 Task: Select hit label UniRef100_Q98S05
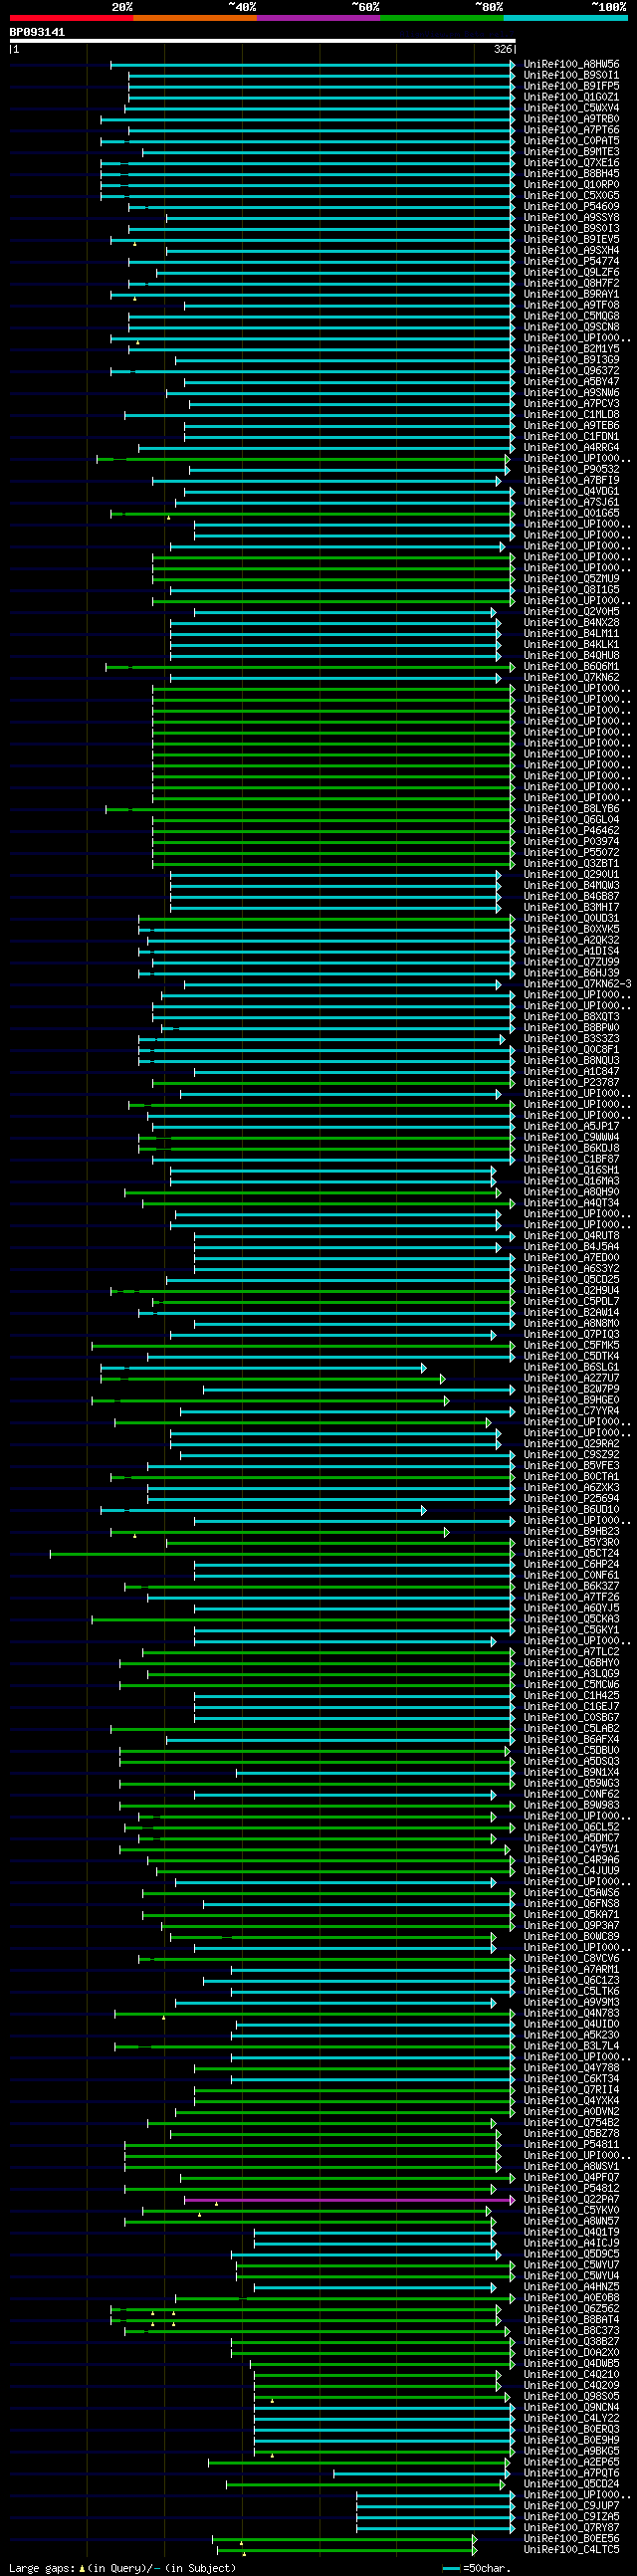(571, 2397)
